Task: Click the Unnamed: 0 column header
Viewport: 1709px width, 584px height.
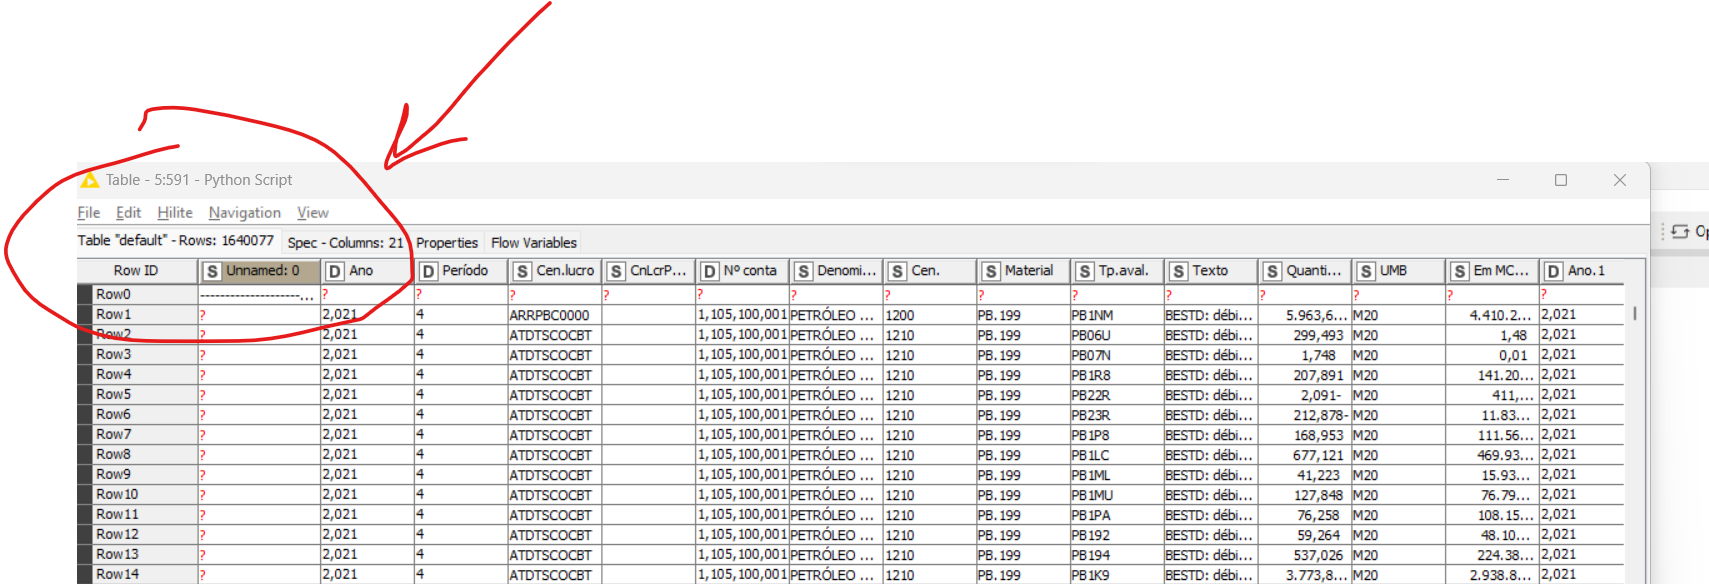Action: click(262, 271)
